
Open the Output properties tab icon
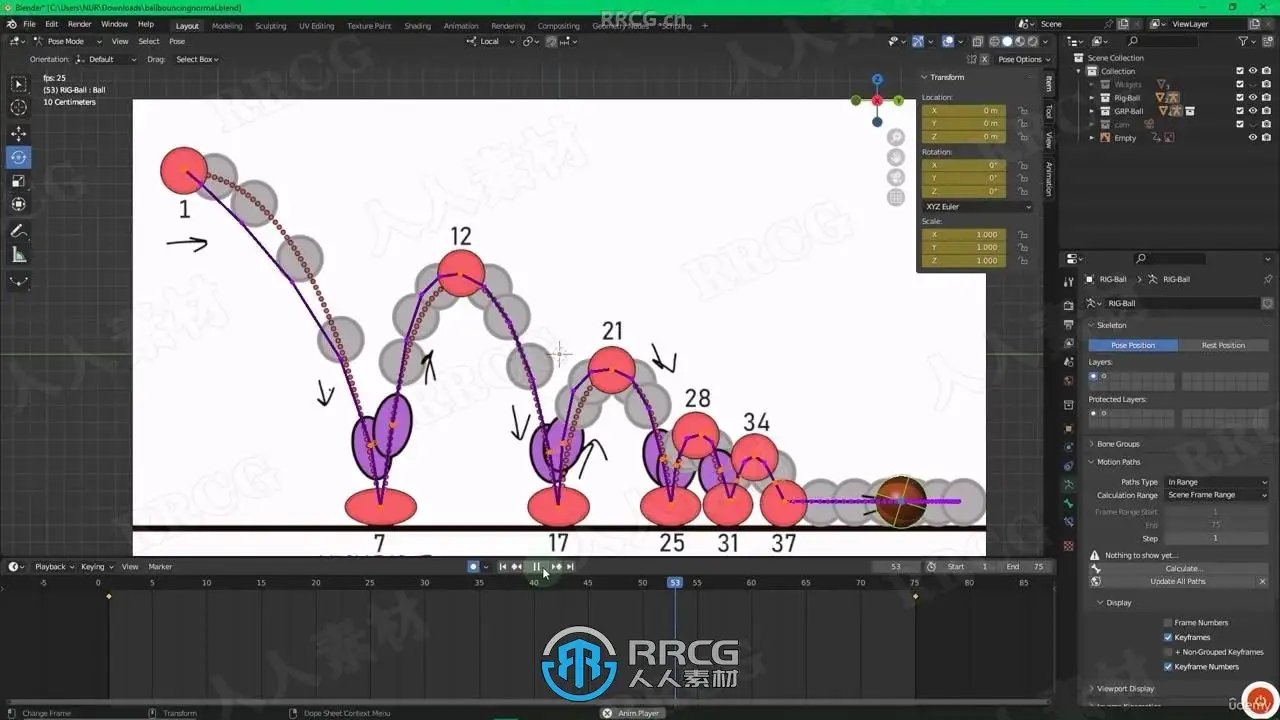pos(1069,325)
